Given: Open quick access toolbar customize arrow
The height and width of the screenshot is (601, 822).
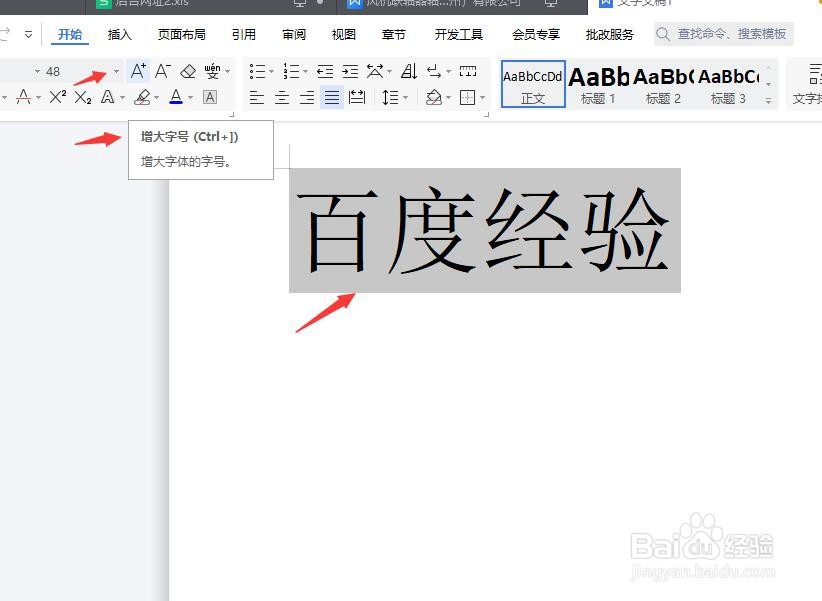Looking at the screenshot, I should click(x=28, y=35).
